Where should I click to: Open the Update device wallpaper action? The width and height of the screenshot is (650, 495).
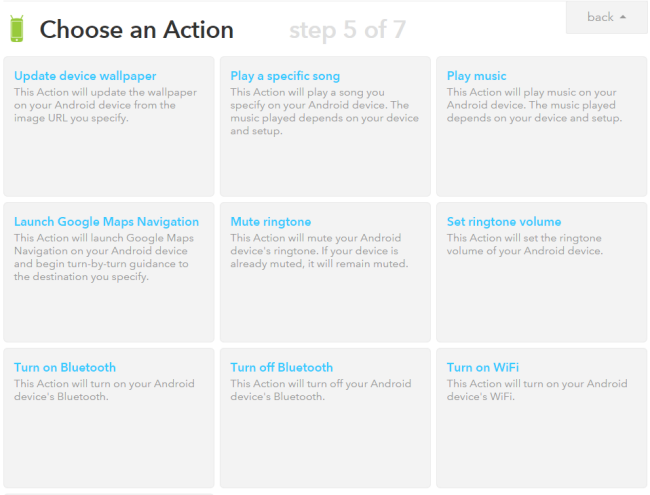[85, 76]
